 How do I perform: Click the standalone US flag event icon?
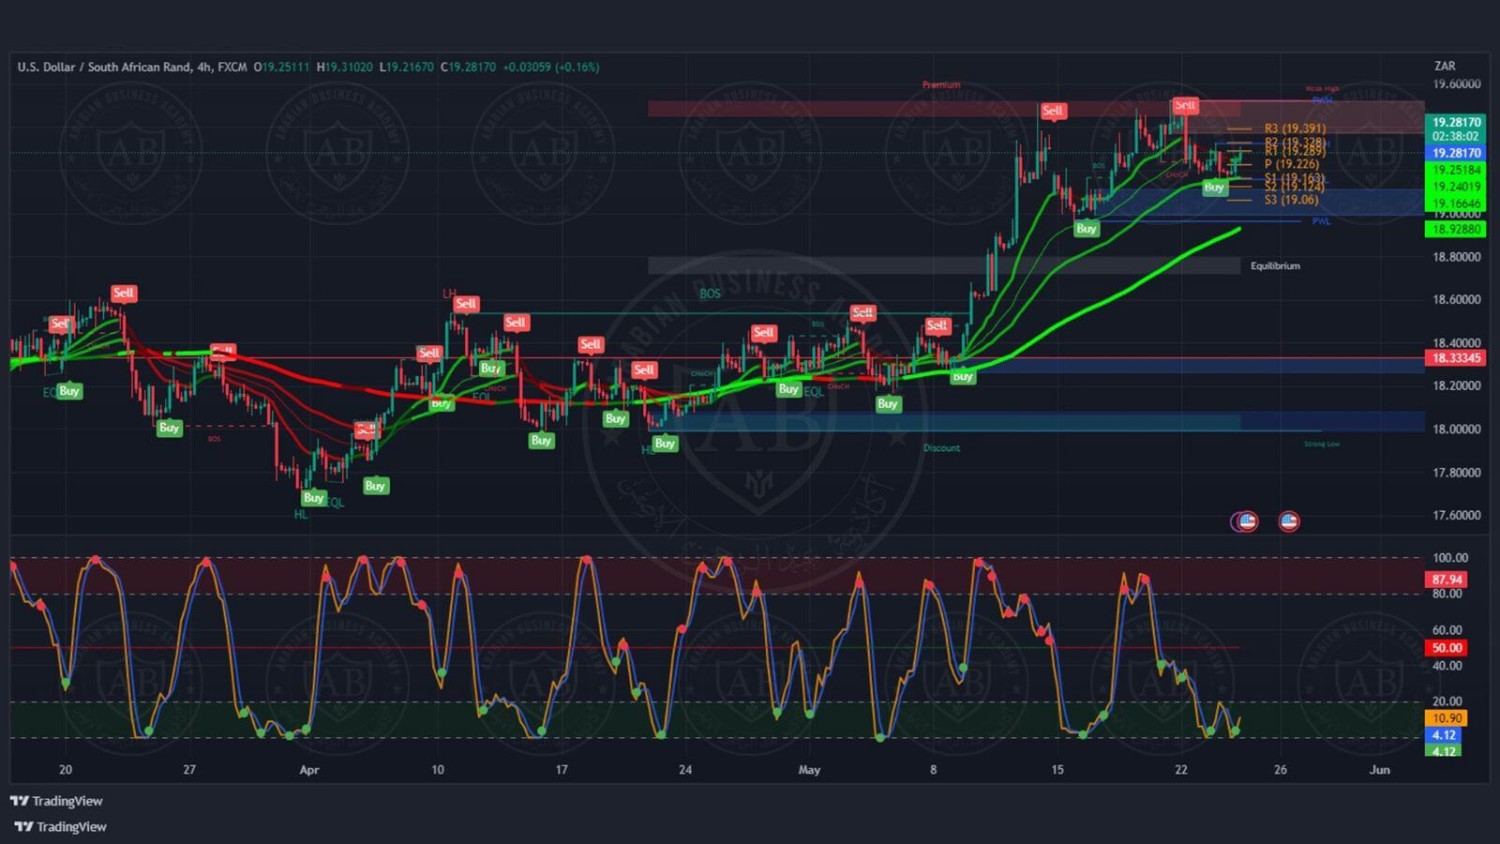[x=1289, y=521]
